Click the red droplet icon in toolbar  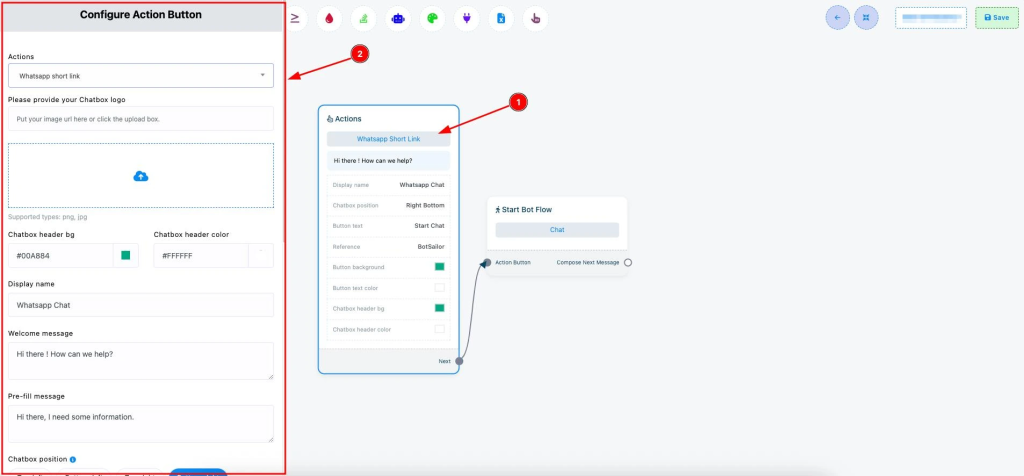[x=328, y=18]
